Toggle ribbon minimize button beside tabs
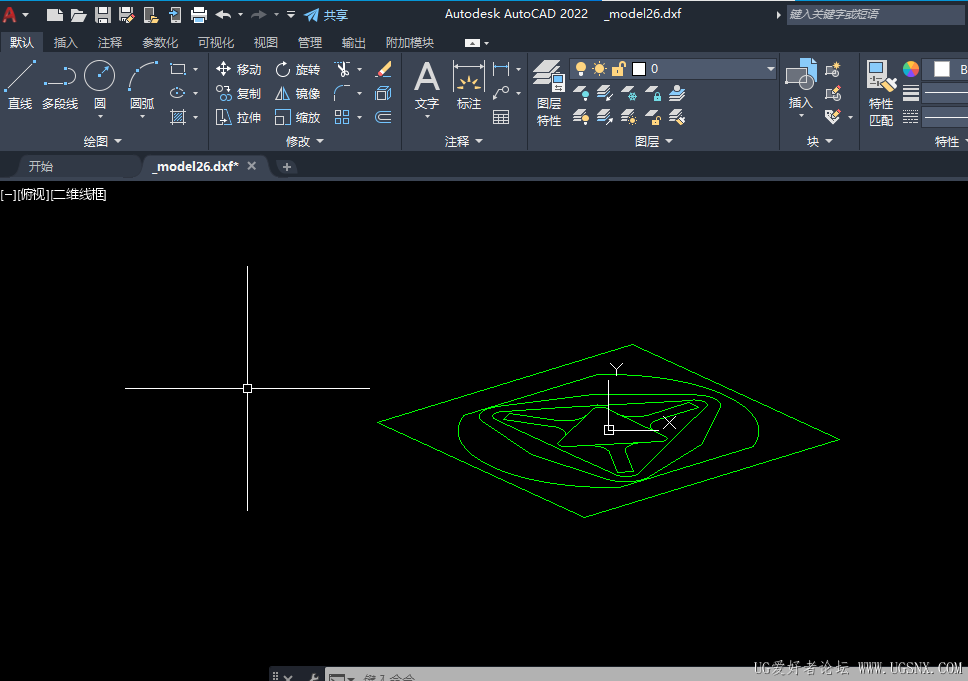The height and width of the screenshot is (681, 968). pyautogui.click(x=472, y=43)
